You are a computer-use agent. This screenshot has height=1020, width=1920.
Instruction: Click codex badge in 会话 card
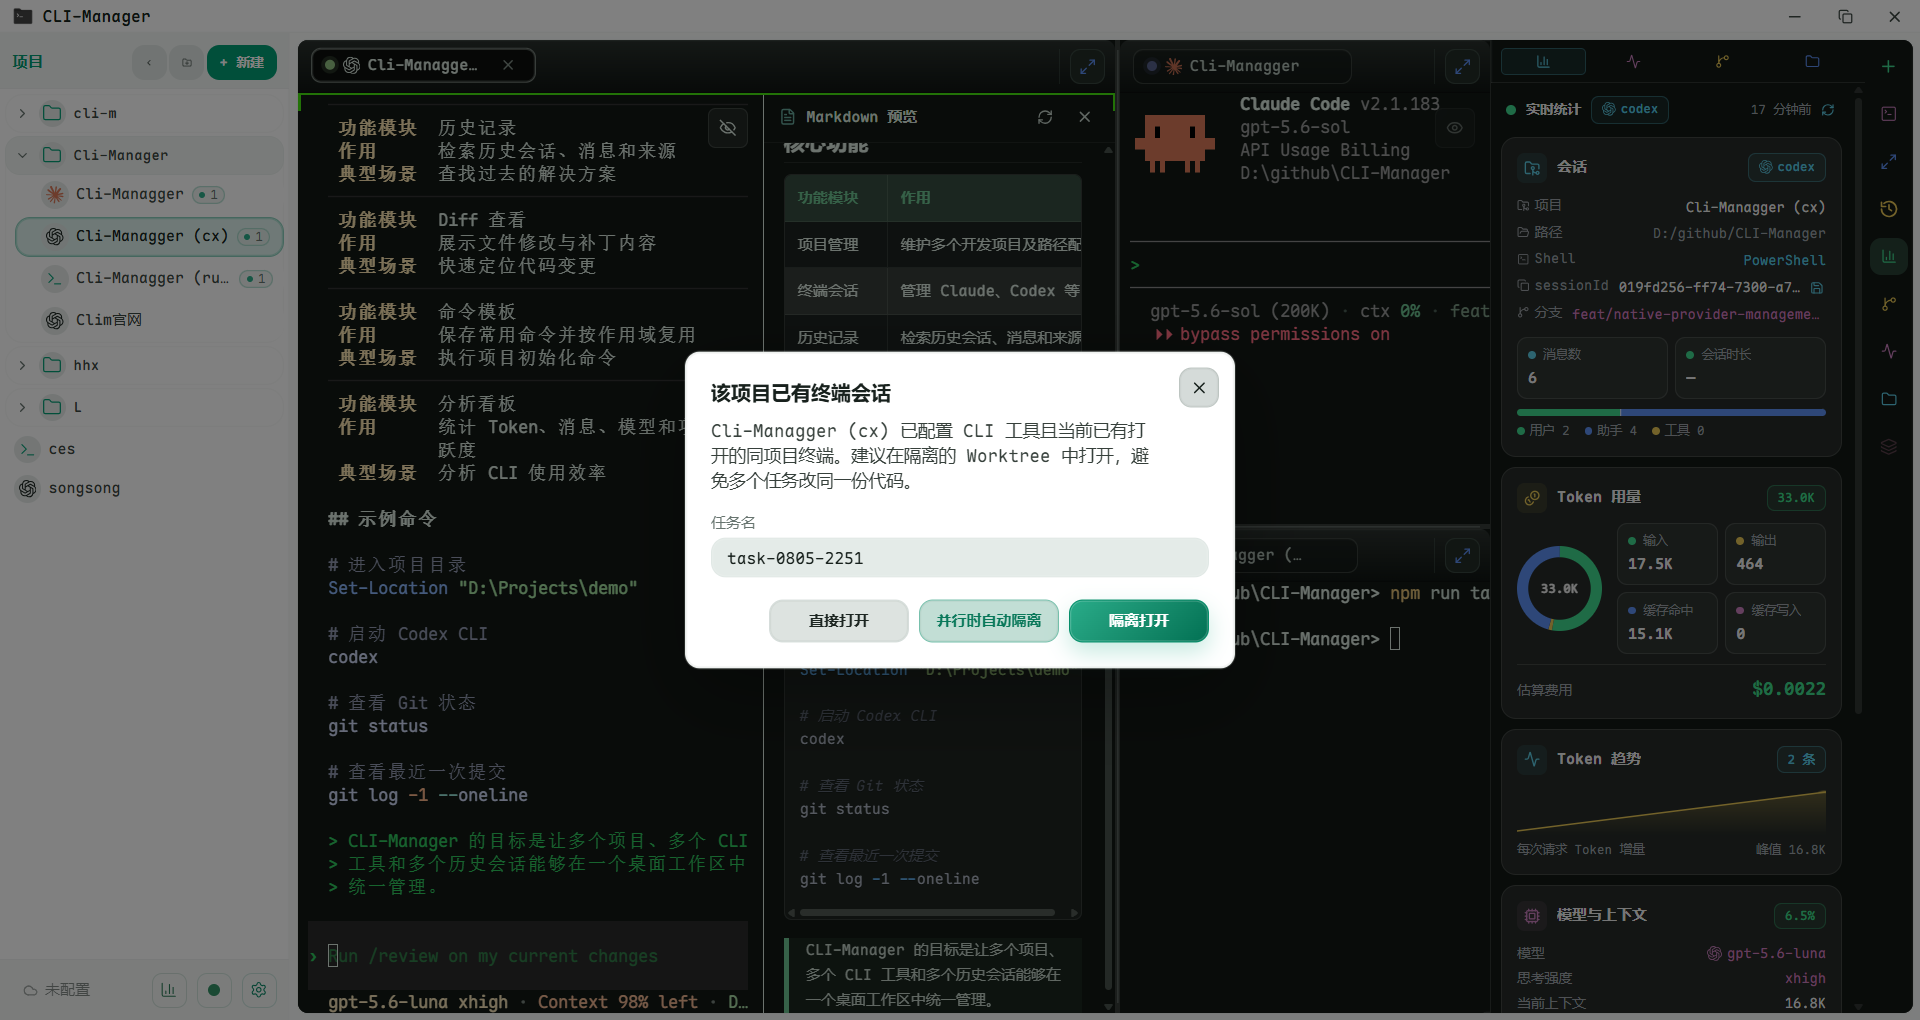tap(1787, 167)
